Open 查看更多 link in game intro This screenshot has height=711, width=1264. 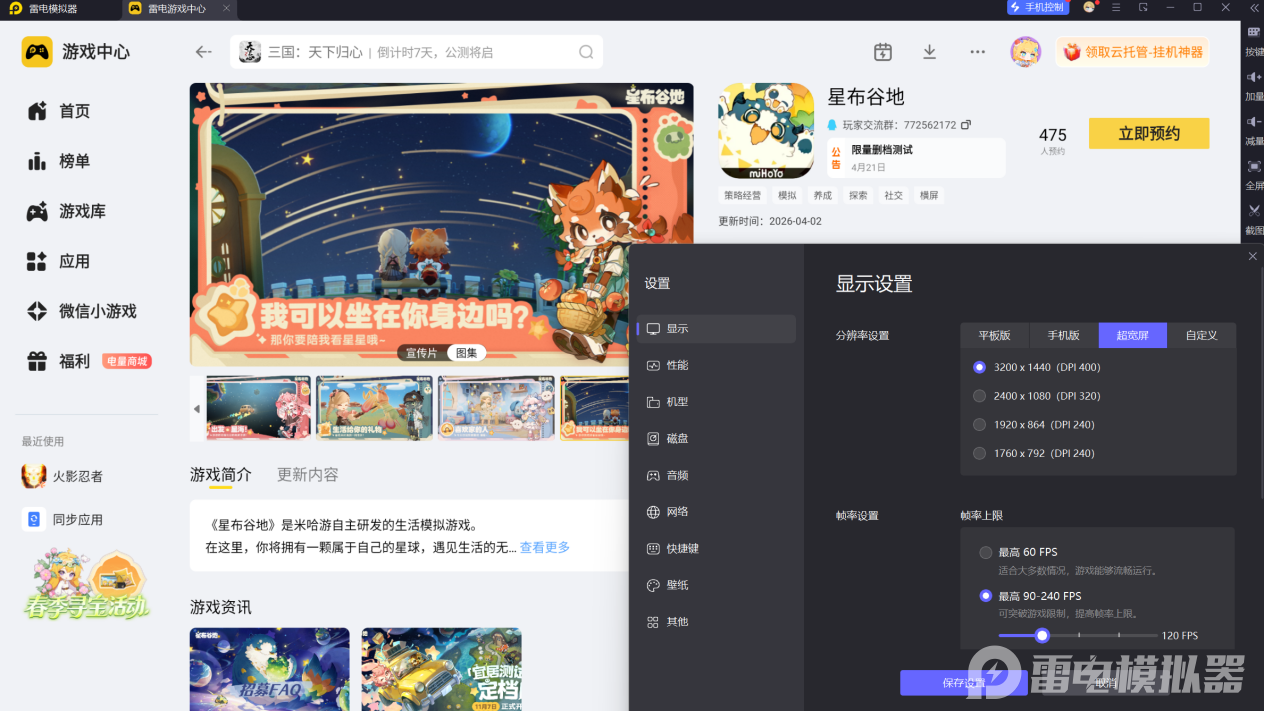(x=545, y=547)
